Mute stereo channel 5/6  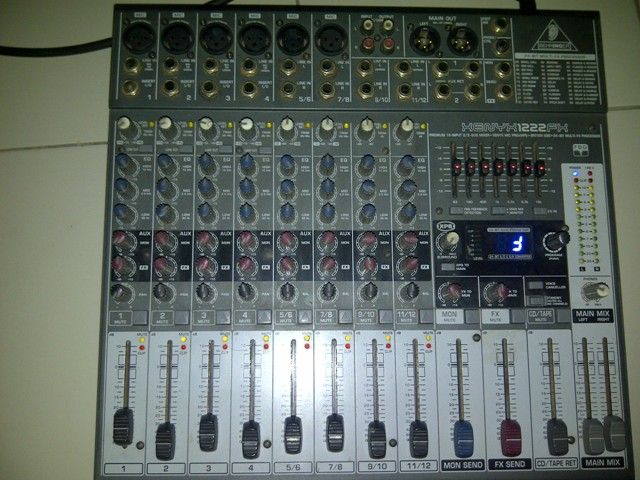[305, 317]
